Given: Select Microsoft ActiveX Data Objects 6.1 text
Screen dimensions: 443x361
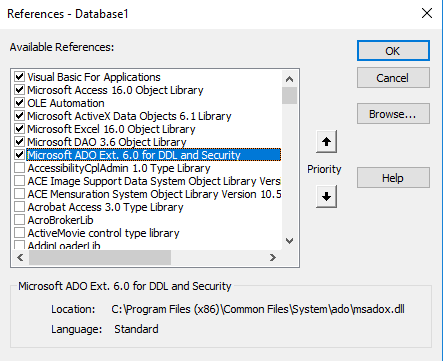Looking at the screenshot, I should [x=129, y=116].
